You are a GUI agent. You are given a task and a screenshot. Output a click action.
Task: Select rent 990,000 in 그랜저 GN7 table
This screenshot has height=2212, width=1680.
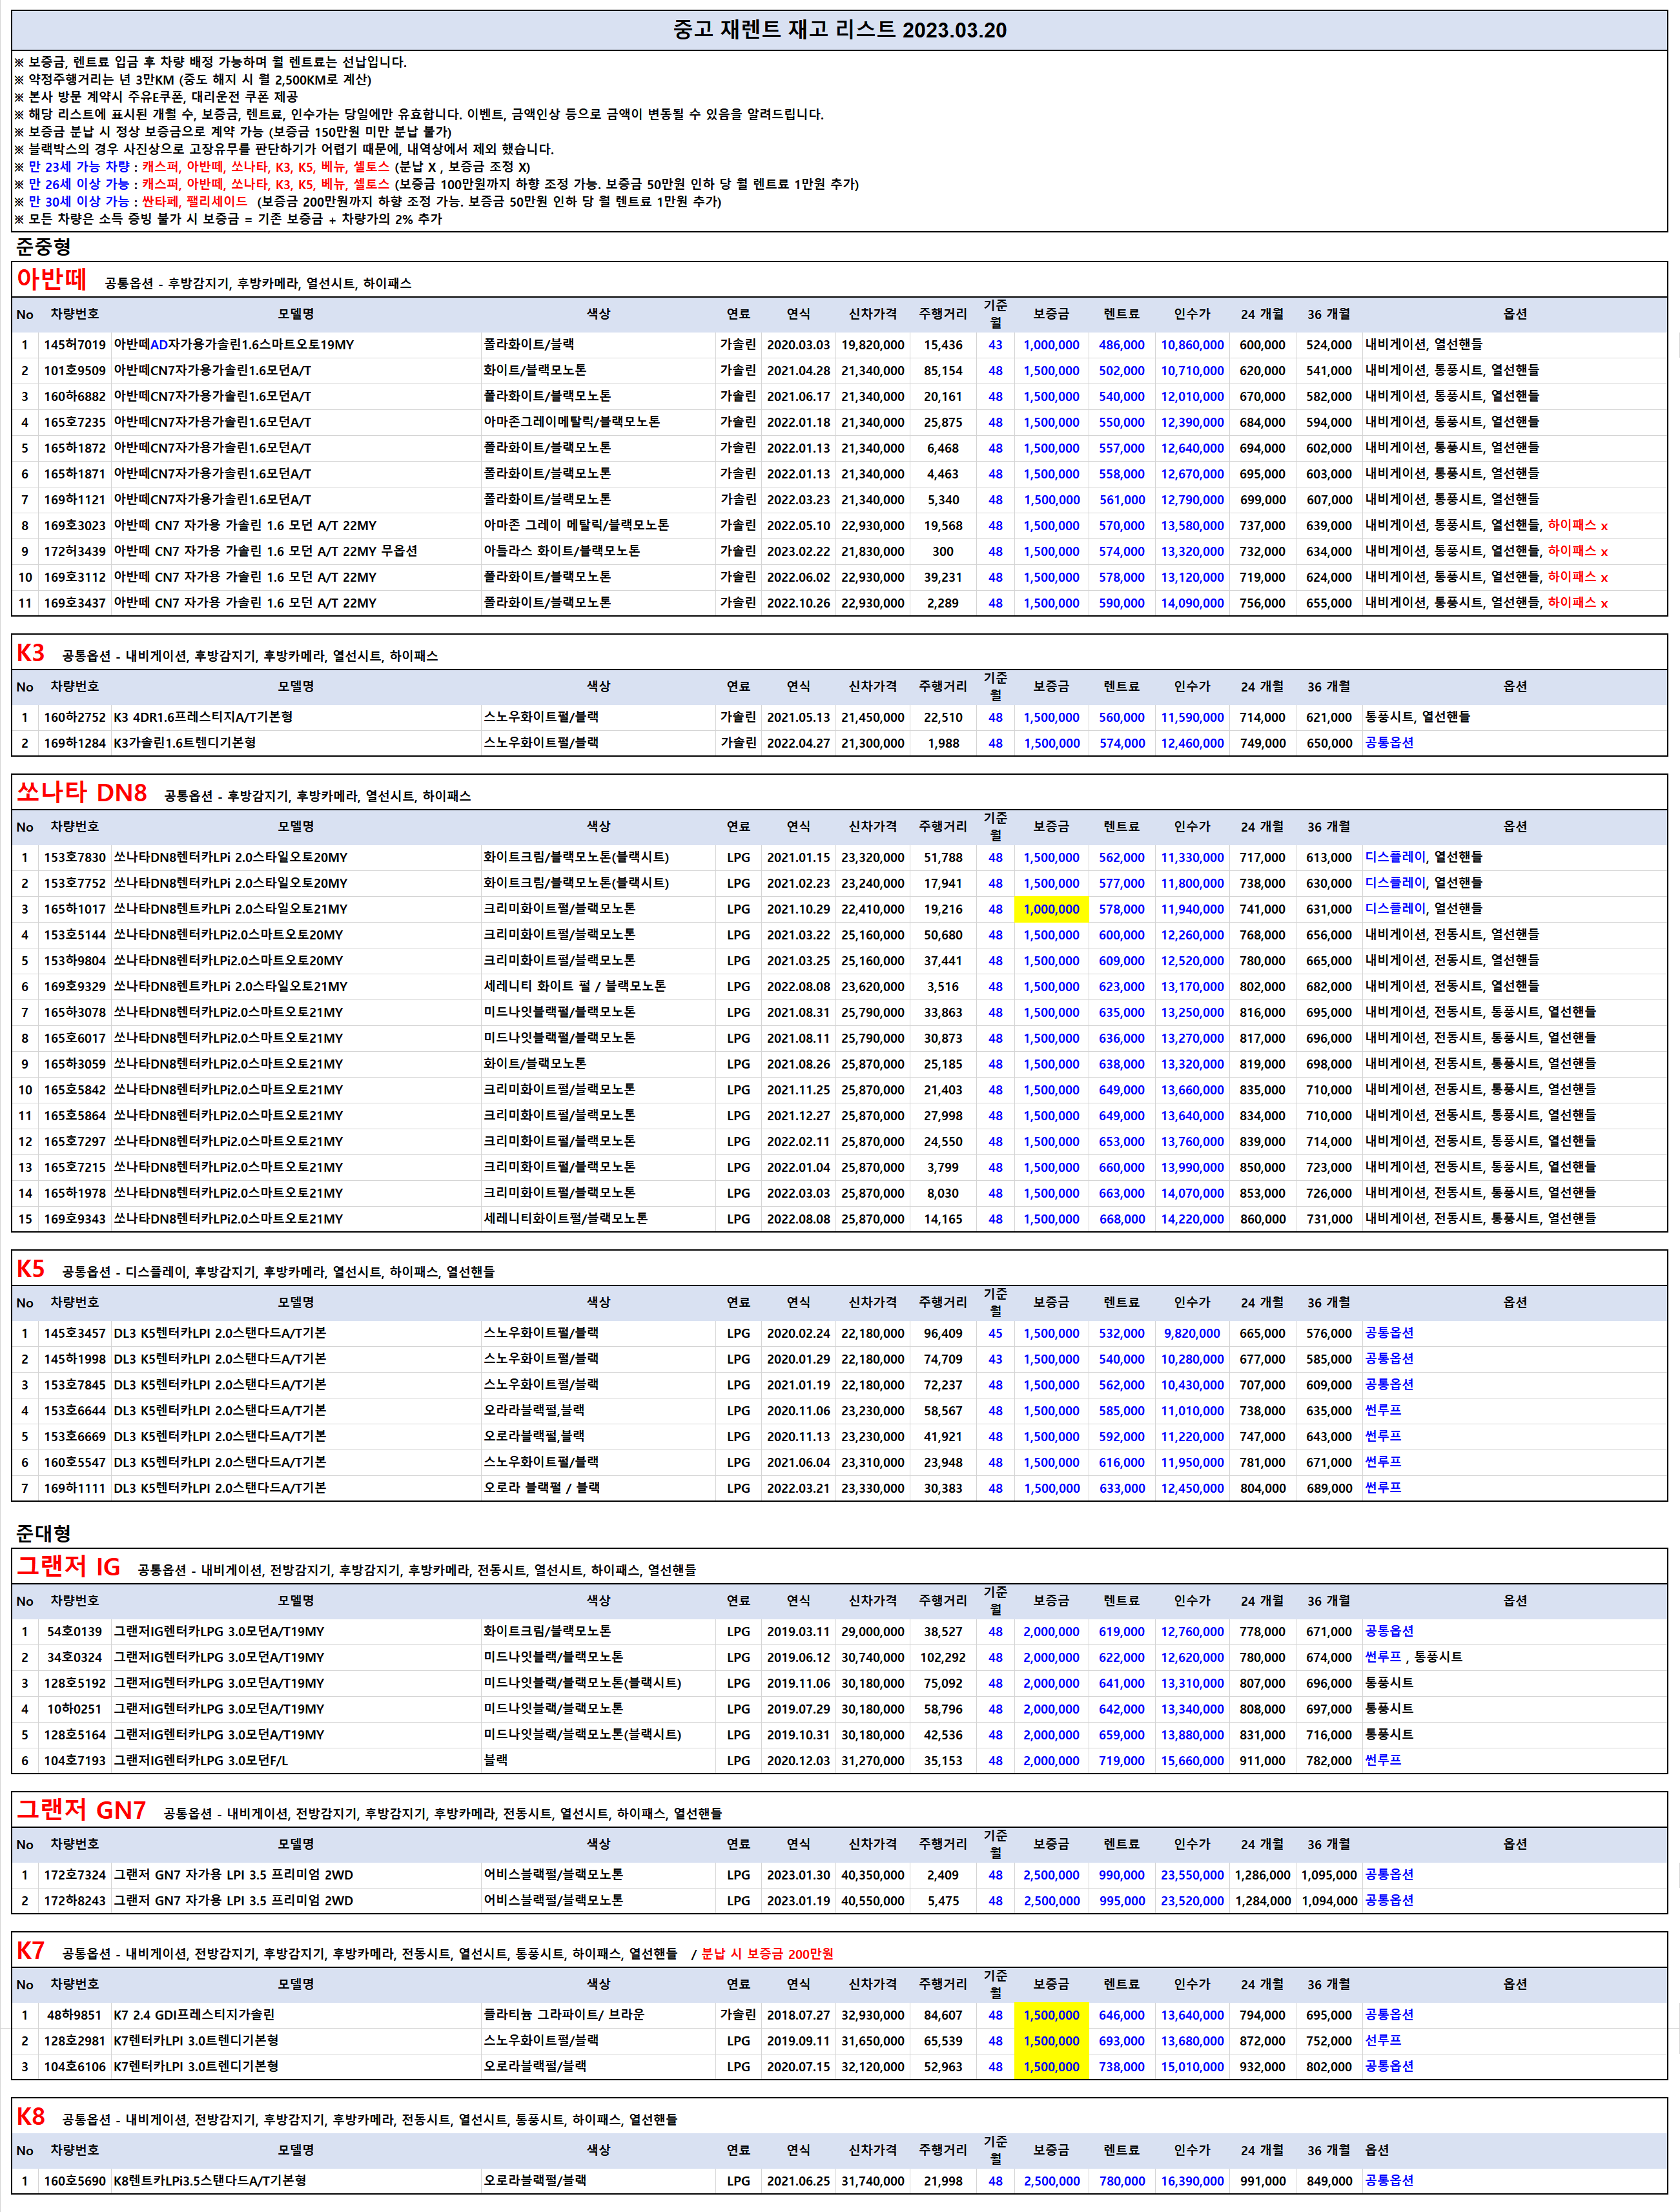pos(1122,1875)
